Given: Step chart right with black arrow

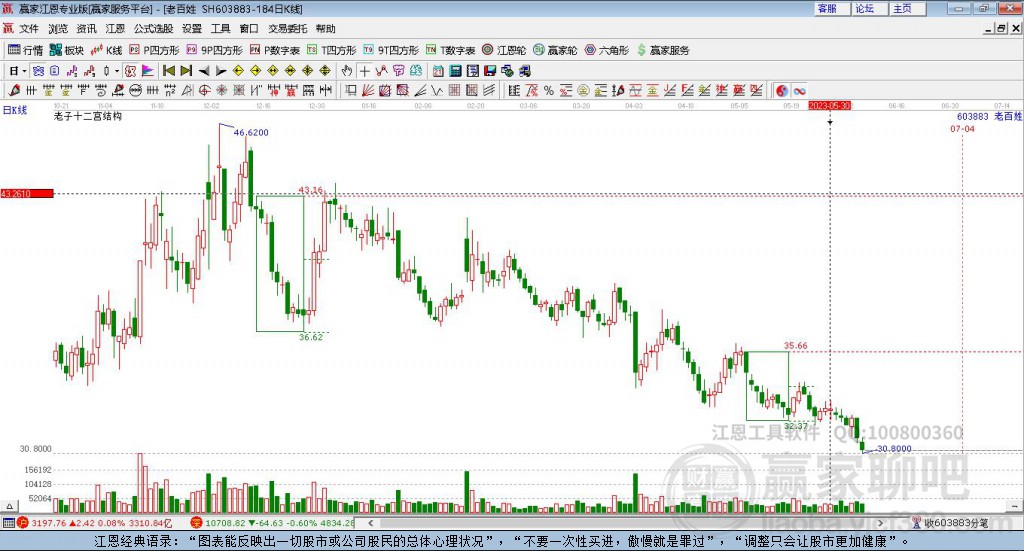Looking at the screenshot, I should [221, 71].
